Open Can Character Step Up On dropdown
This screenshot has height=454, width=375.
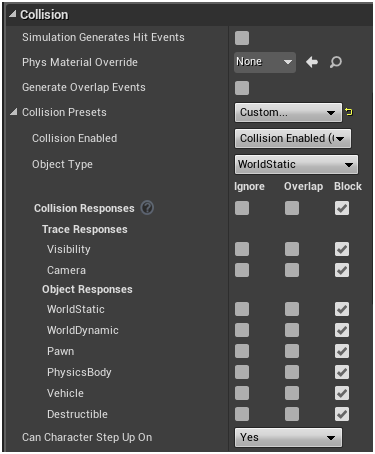pos(288,437)
